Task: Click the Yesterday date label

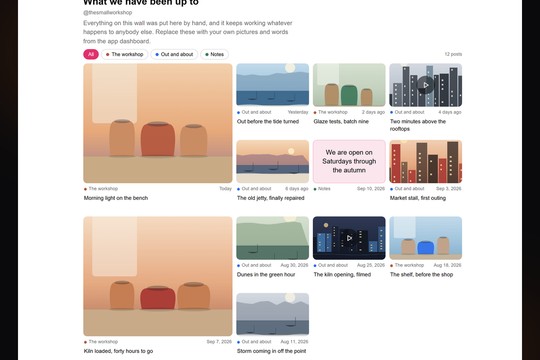Action: 298,112
